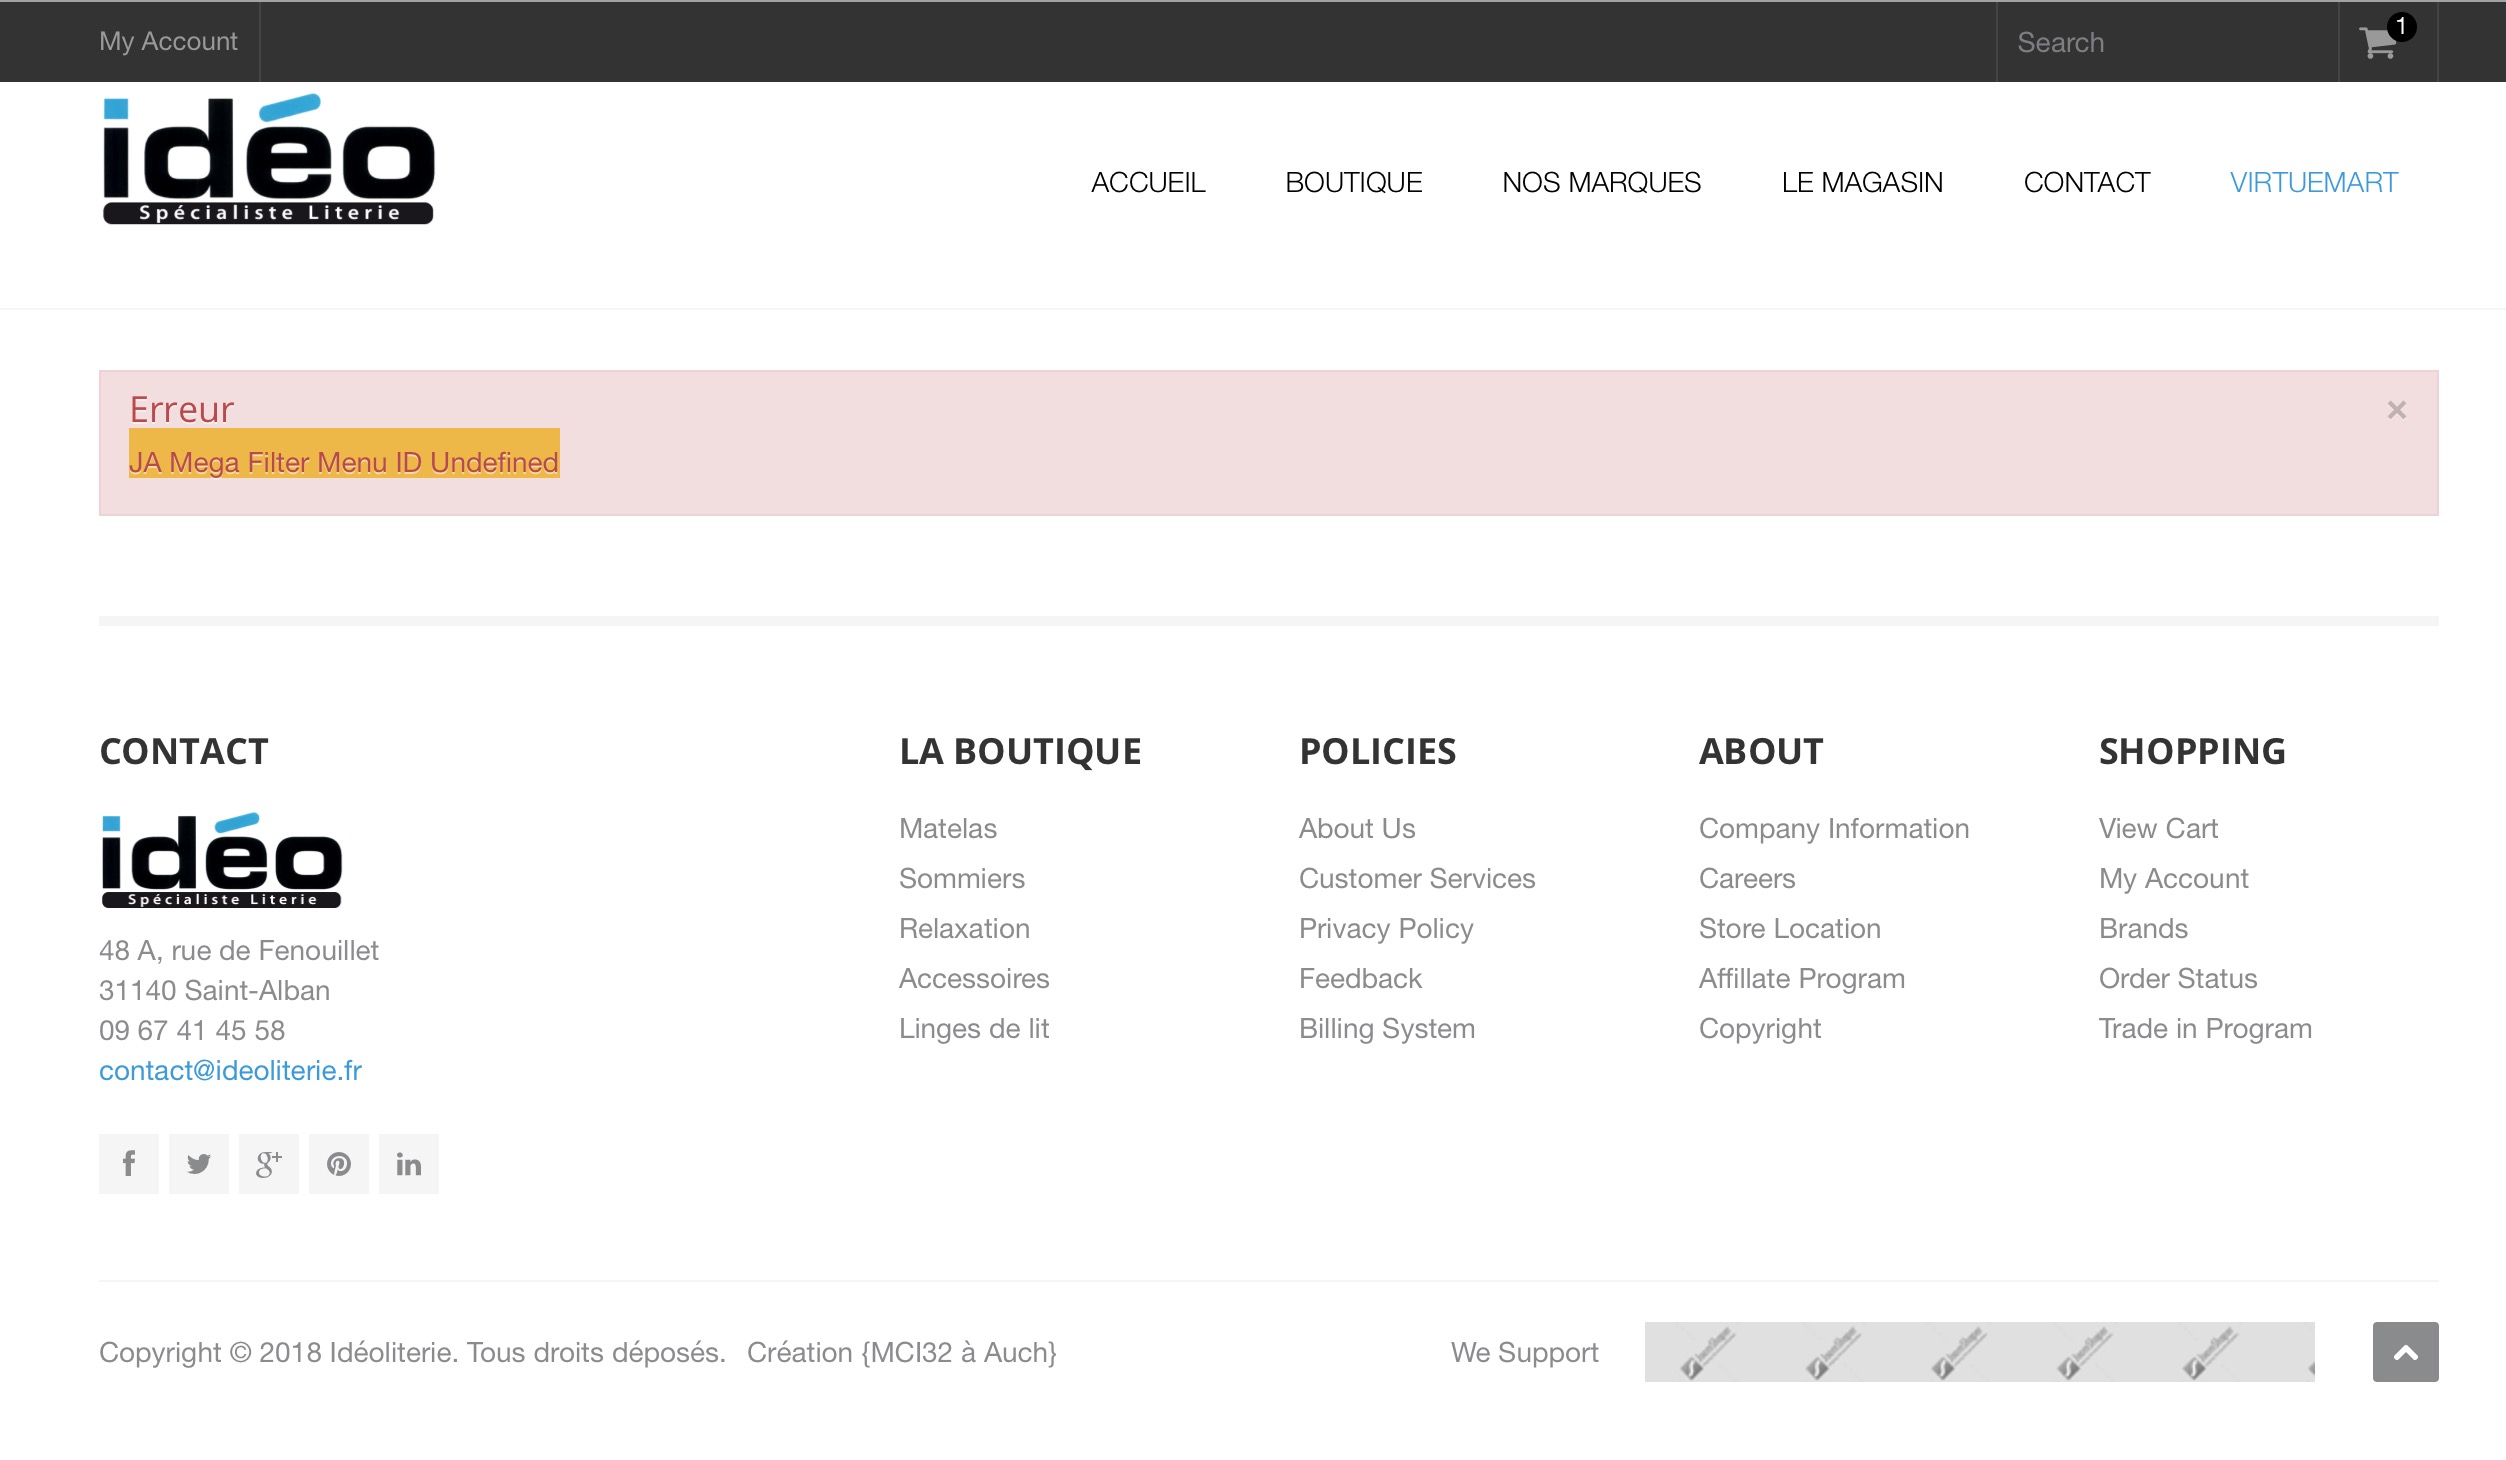Image resolution: width=2506 pixels, height=1460 pixels.
Task: Open the BOUTIQUE menu item
Action: pyautogui.click(x=1353, y=182)
